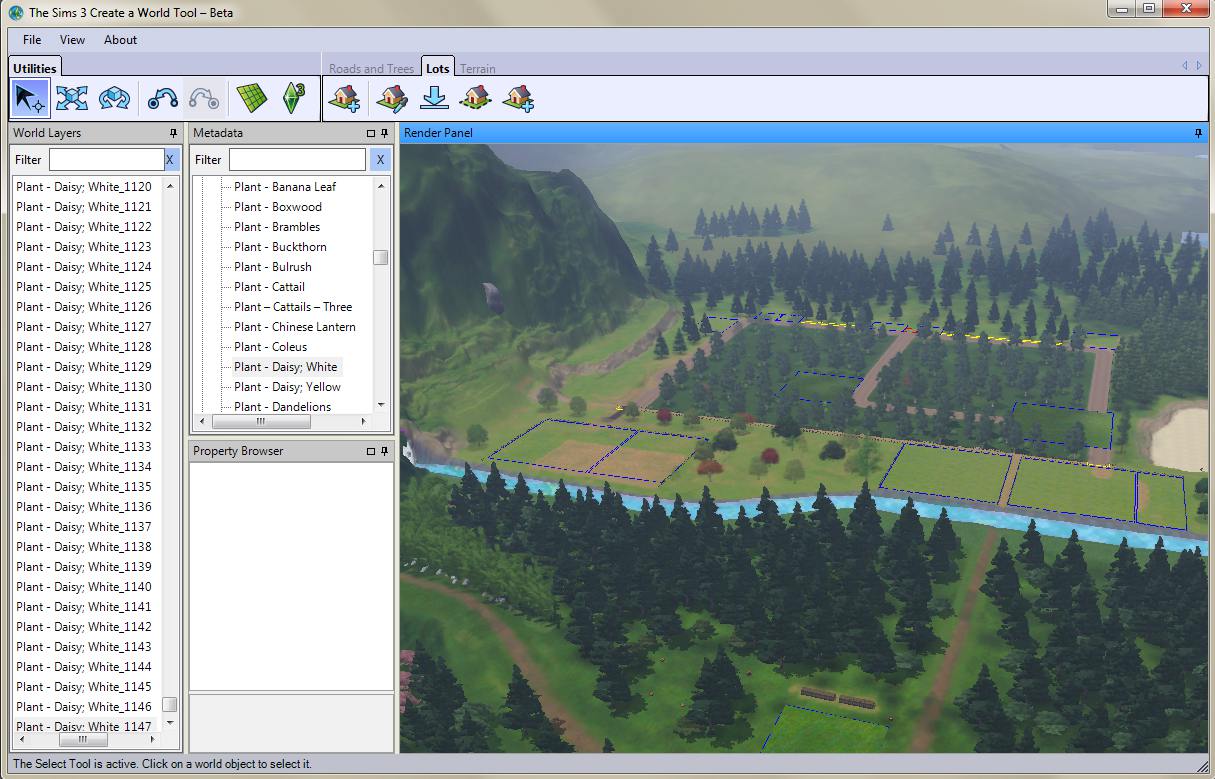Activate the Select Tool arrow icon
Image resolution: width=1215 pixels, height=779 pixels.
[x=31, y=98]
